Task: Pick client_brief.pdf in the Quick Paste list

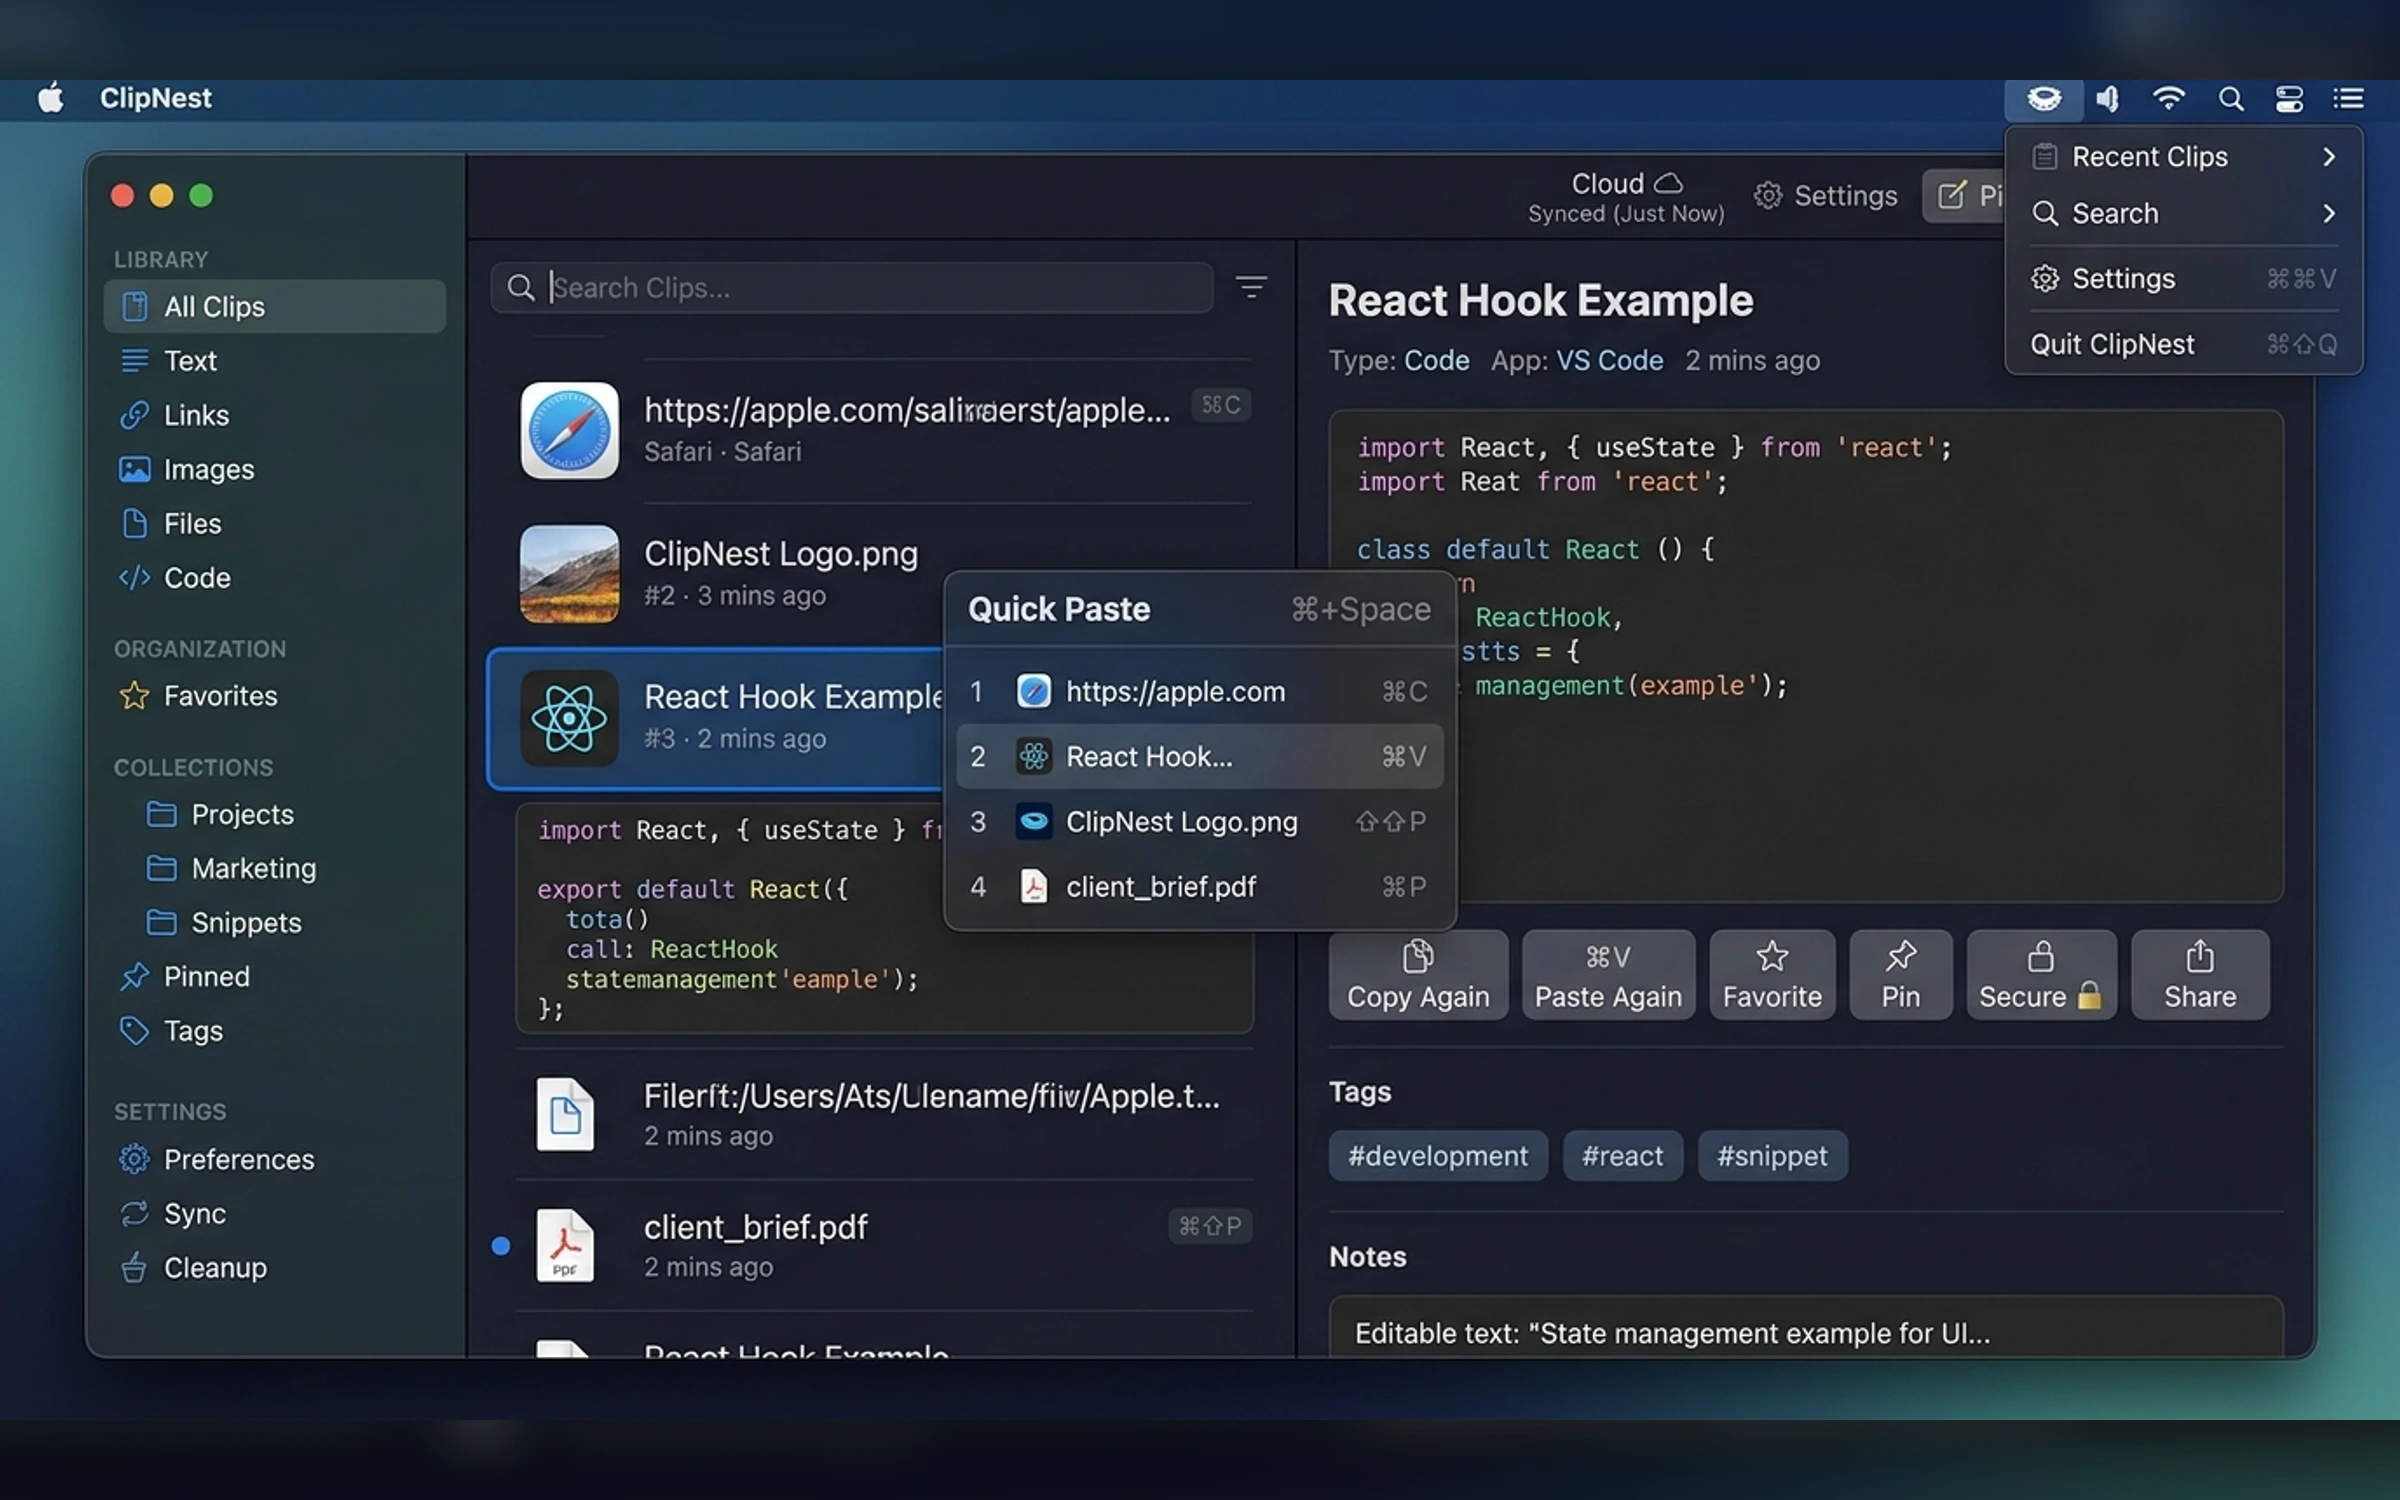Action: [1200, 887]
